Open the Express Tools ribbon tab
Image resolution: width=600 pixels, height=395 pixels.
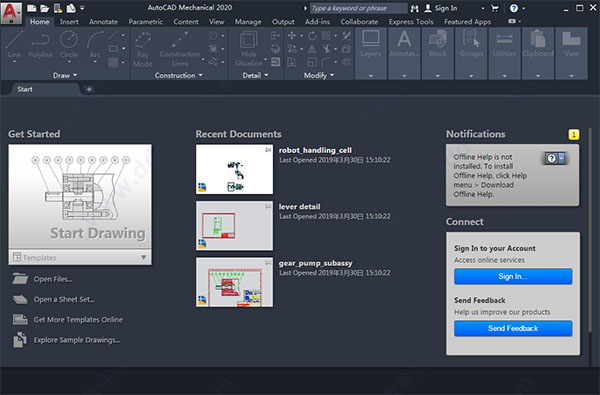[411, 22]
